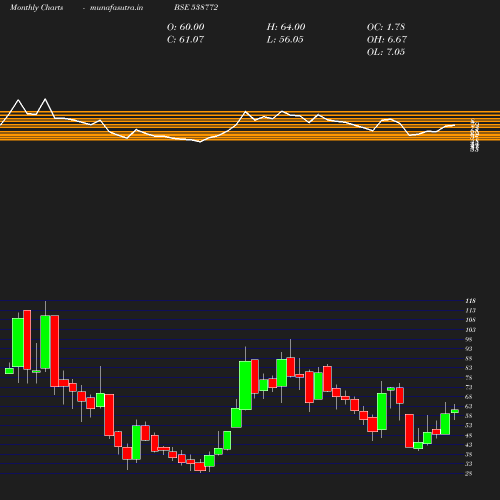
Task: Click the 113 price axis label
Action: (x=470, y=311)
